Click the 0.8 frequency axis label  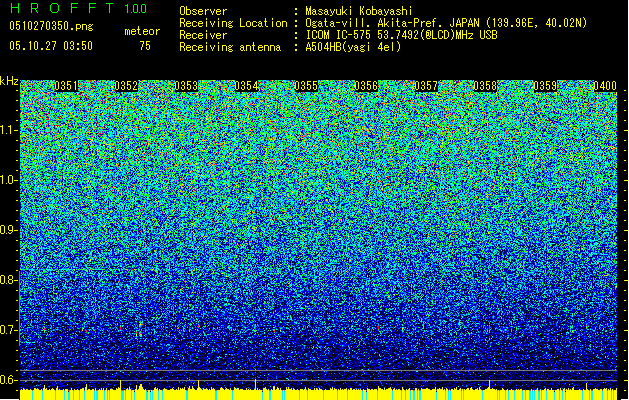[x=8, y=280]
